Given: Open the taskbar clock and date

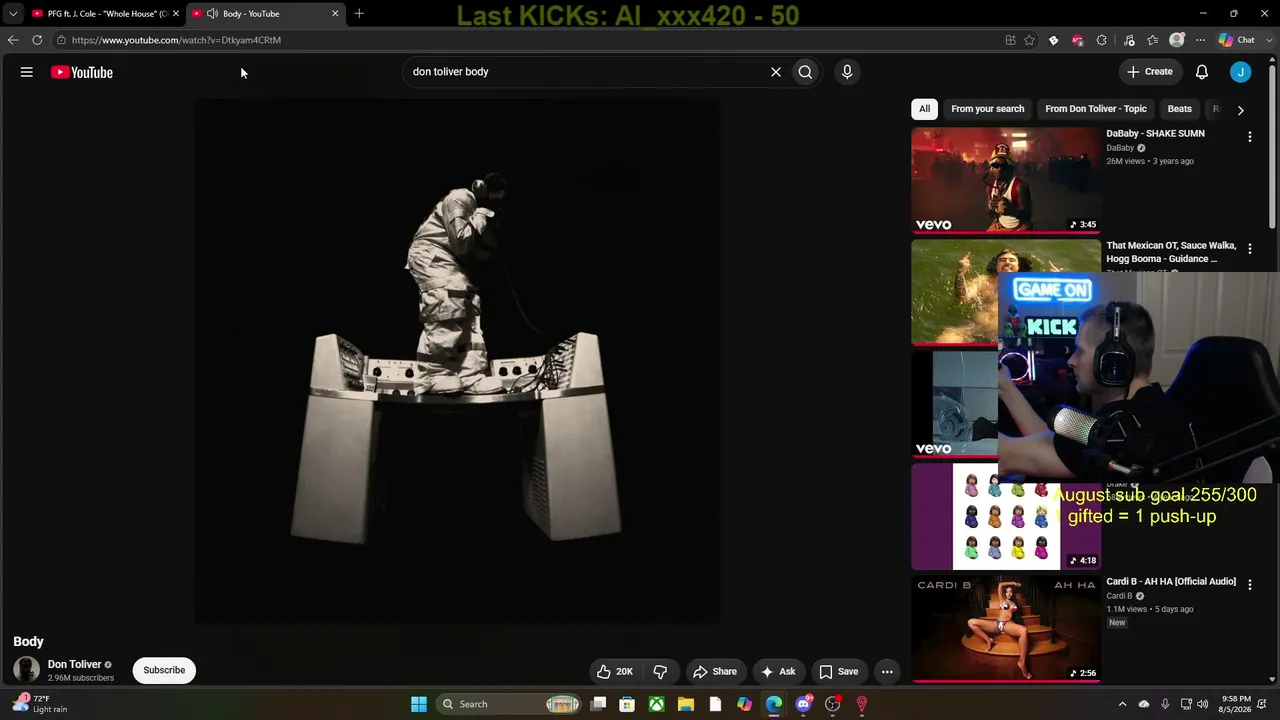Looking at the screenshot, I should 1236,704.
